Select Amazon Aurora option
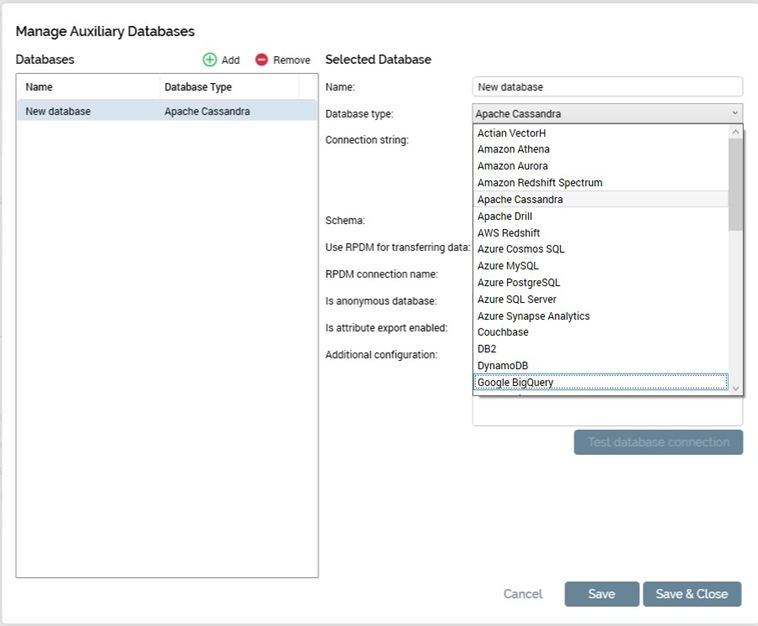 tap(512, 166)
